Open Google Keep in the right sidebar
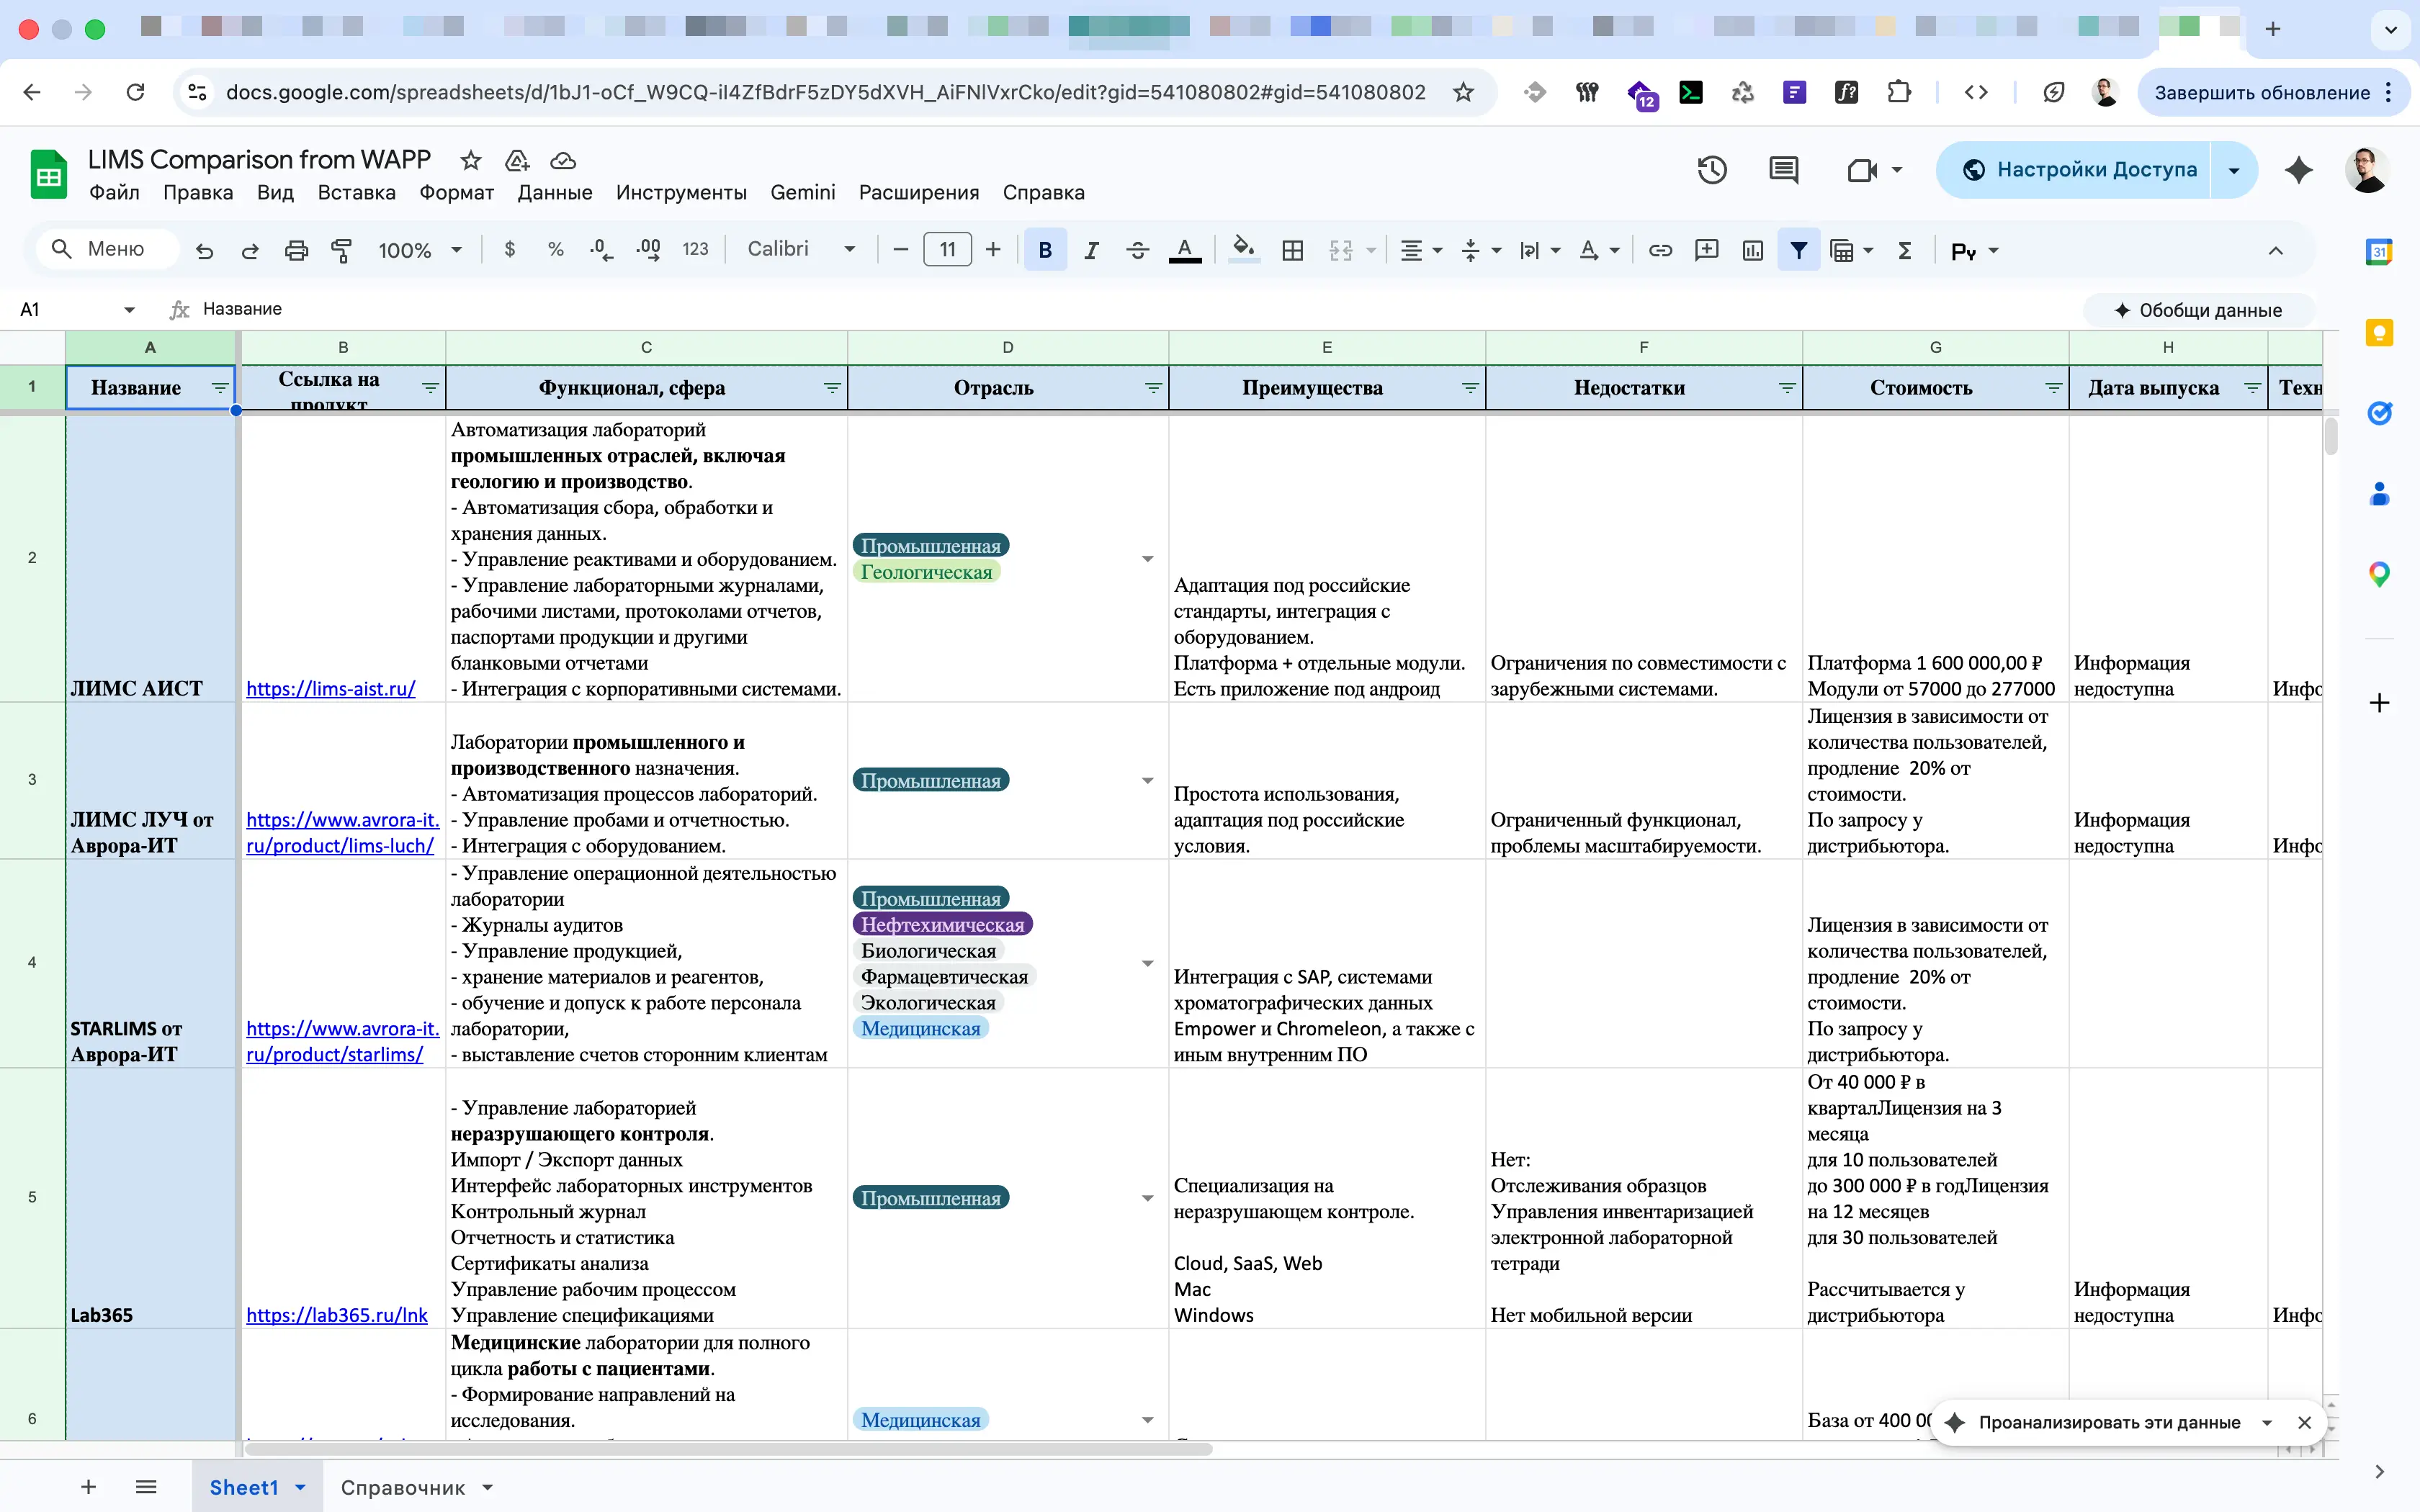 tap(2379, 333)
